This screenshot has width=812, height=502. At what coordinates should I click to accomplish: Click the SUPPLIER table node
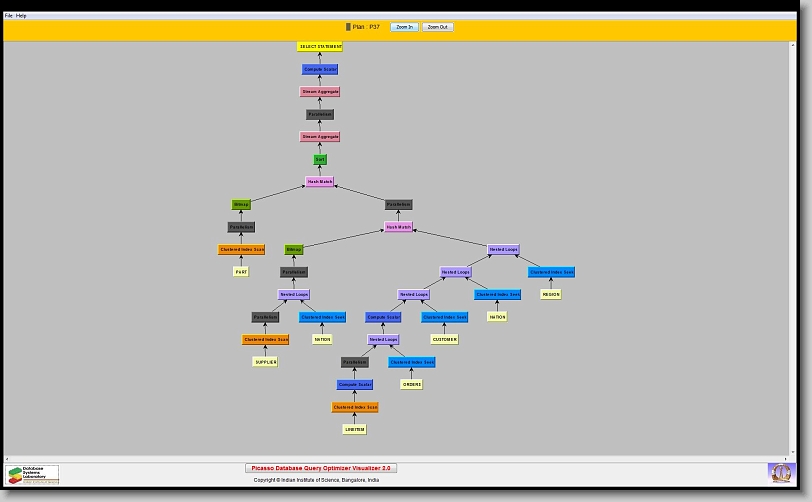tap(265, 362)
